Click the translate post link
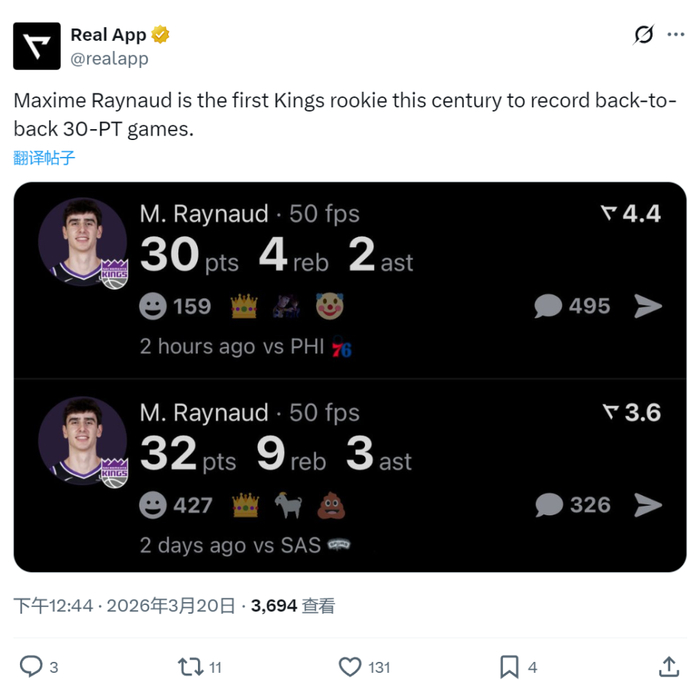 [x=44, y=157]
